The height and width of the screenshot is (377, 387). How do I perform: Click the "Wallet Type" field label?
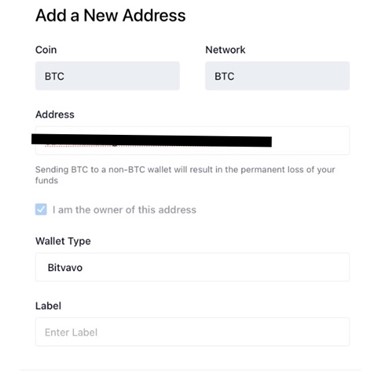coord(63,241)
